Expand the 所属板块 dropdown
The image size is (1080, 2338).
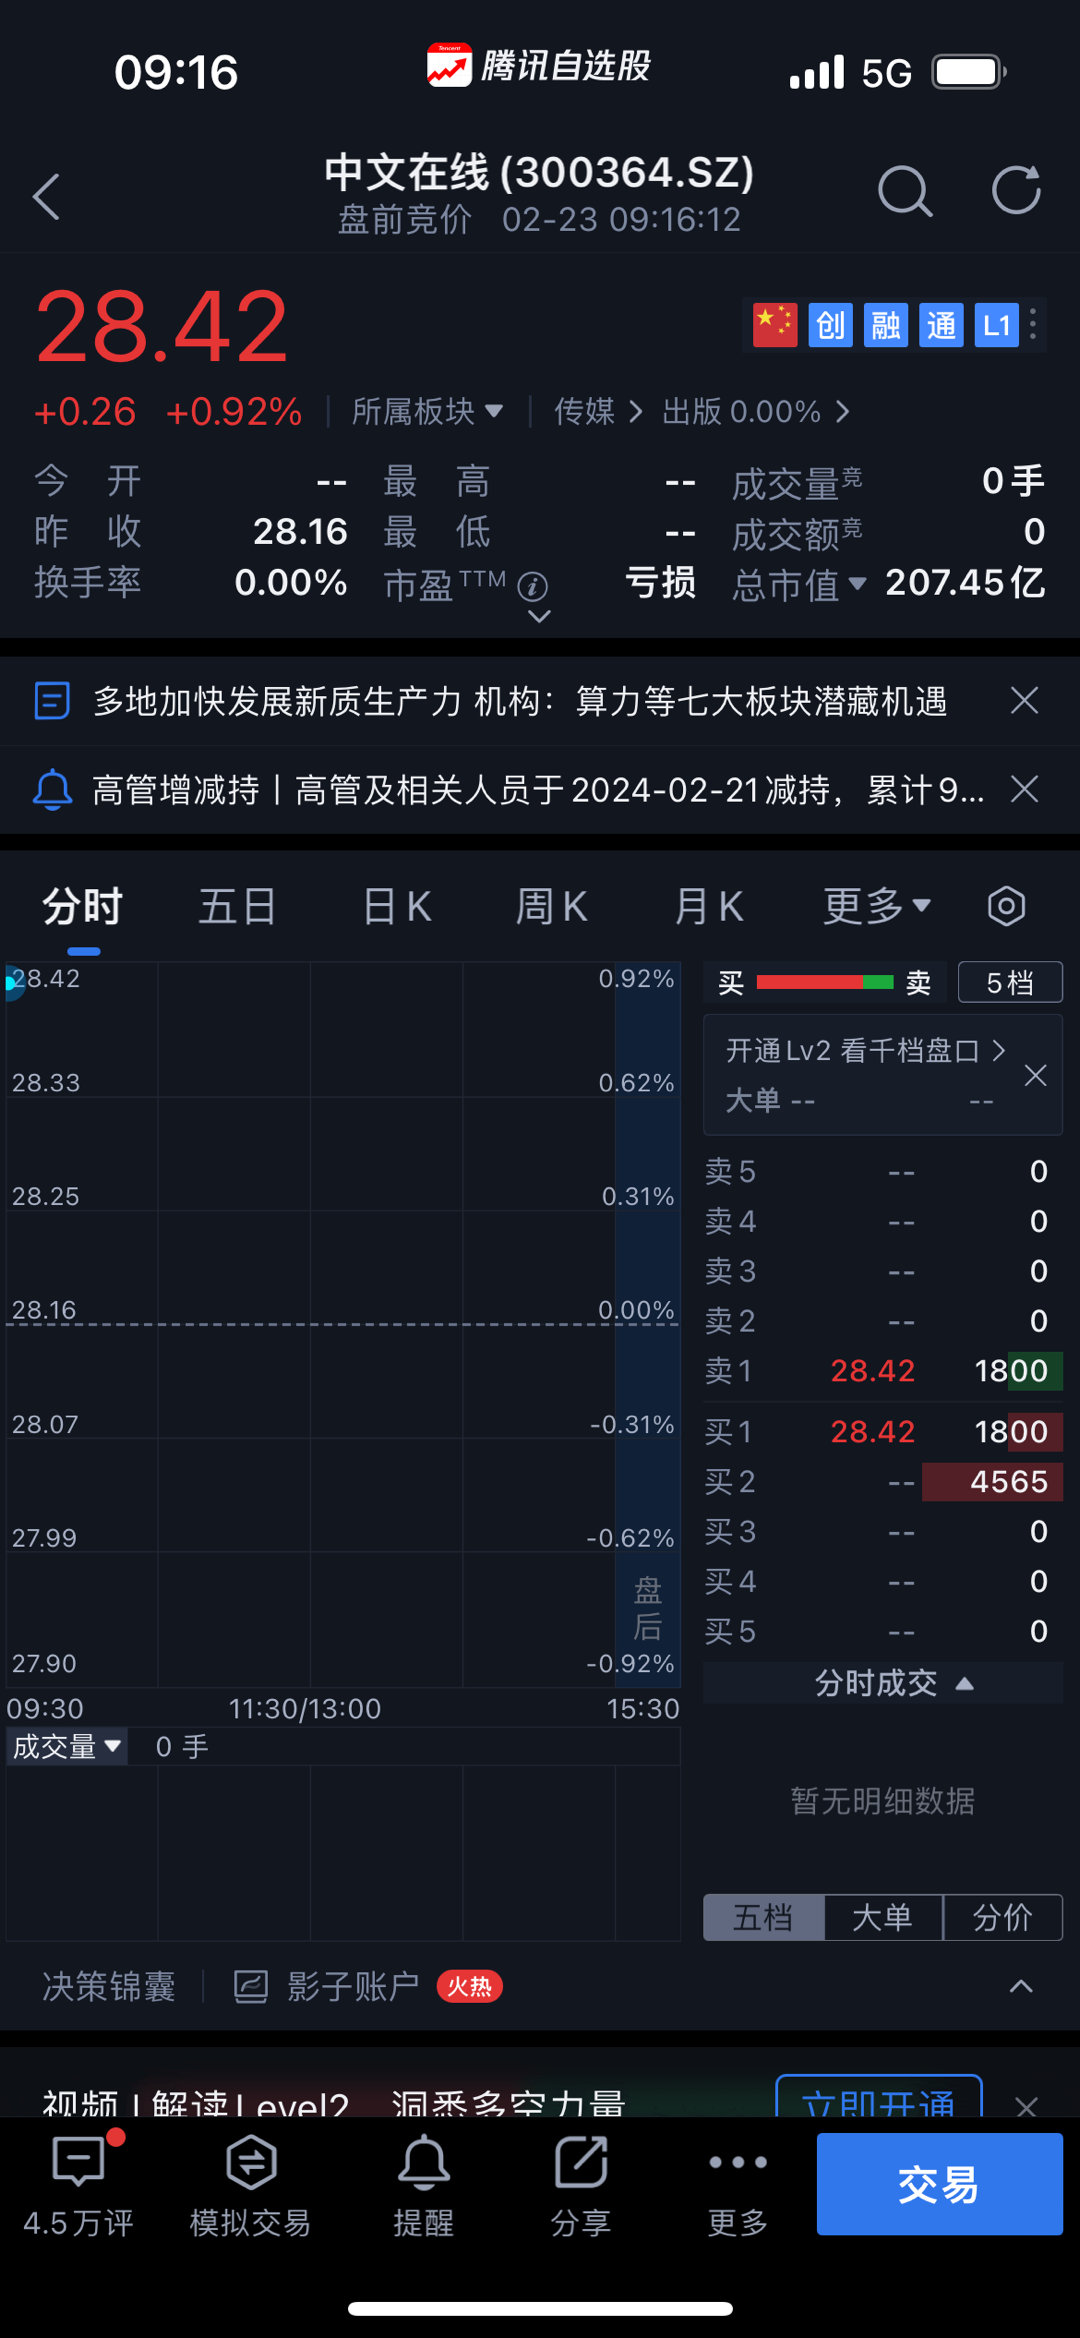(x=427, y=411)
